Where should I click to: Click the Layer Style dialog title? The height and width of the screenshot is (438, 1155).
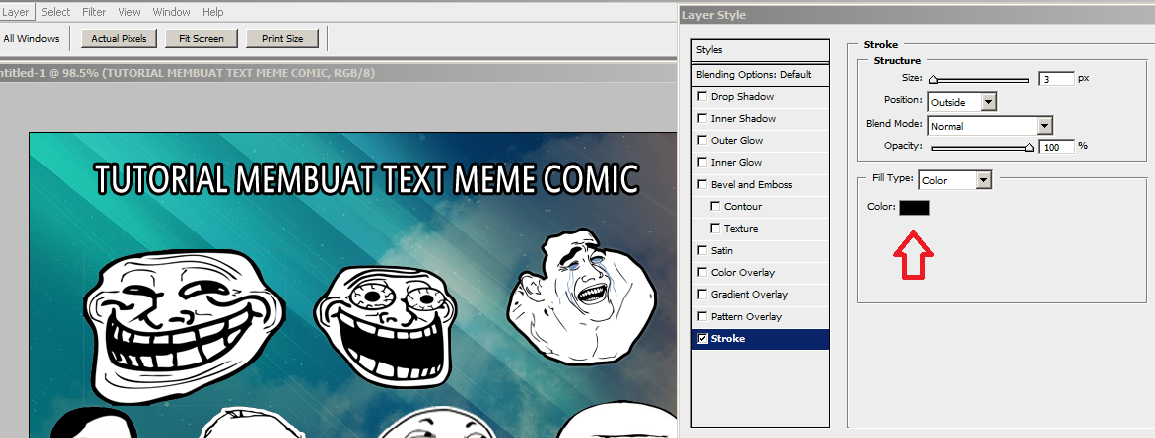point(714,15)
